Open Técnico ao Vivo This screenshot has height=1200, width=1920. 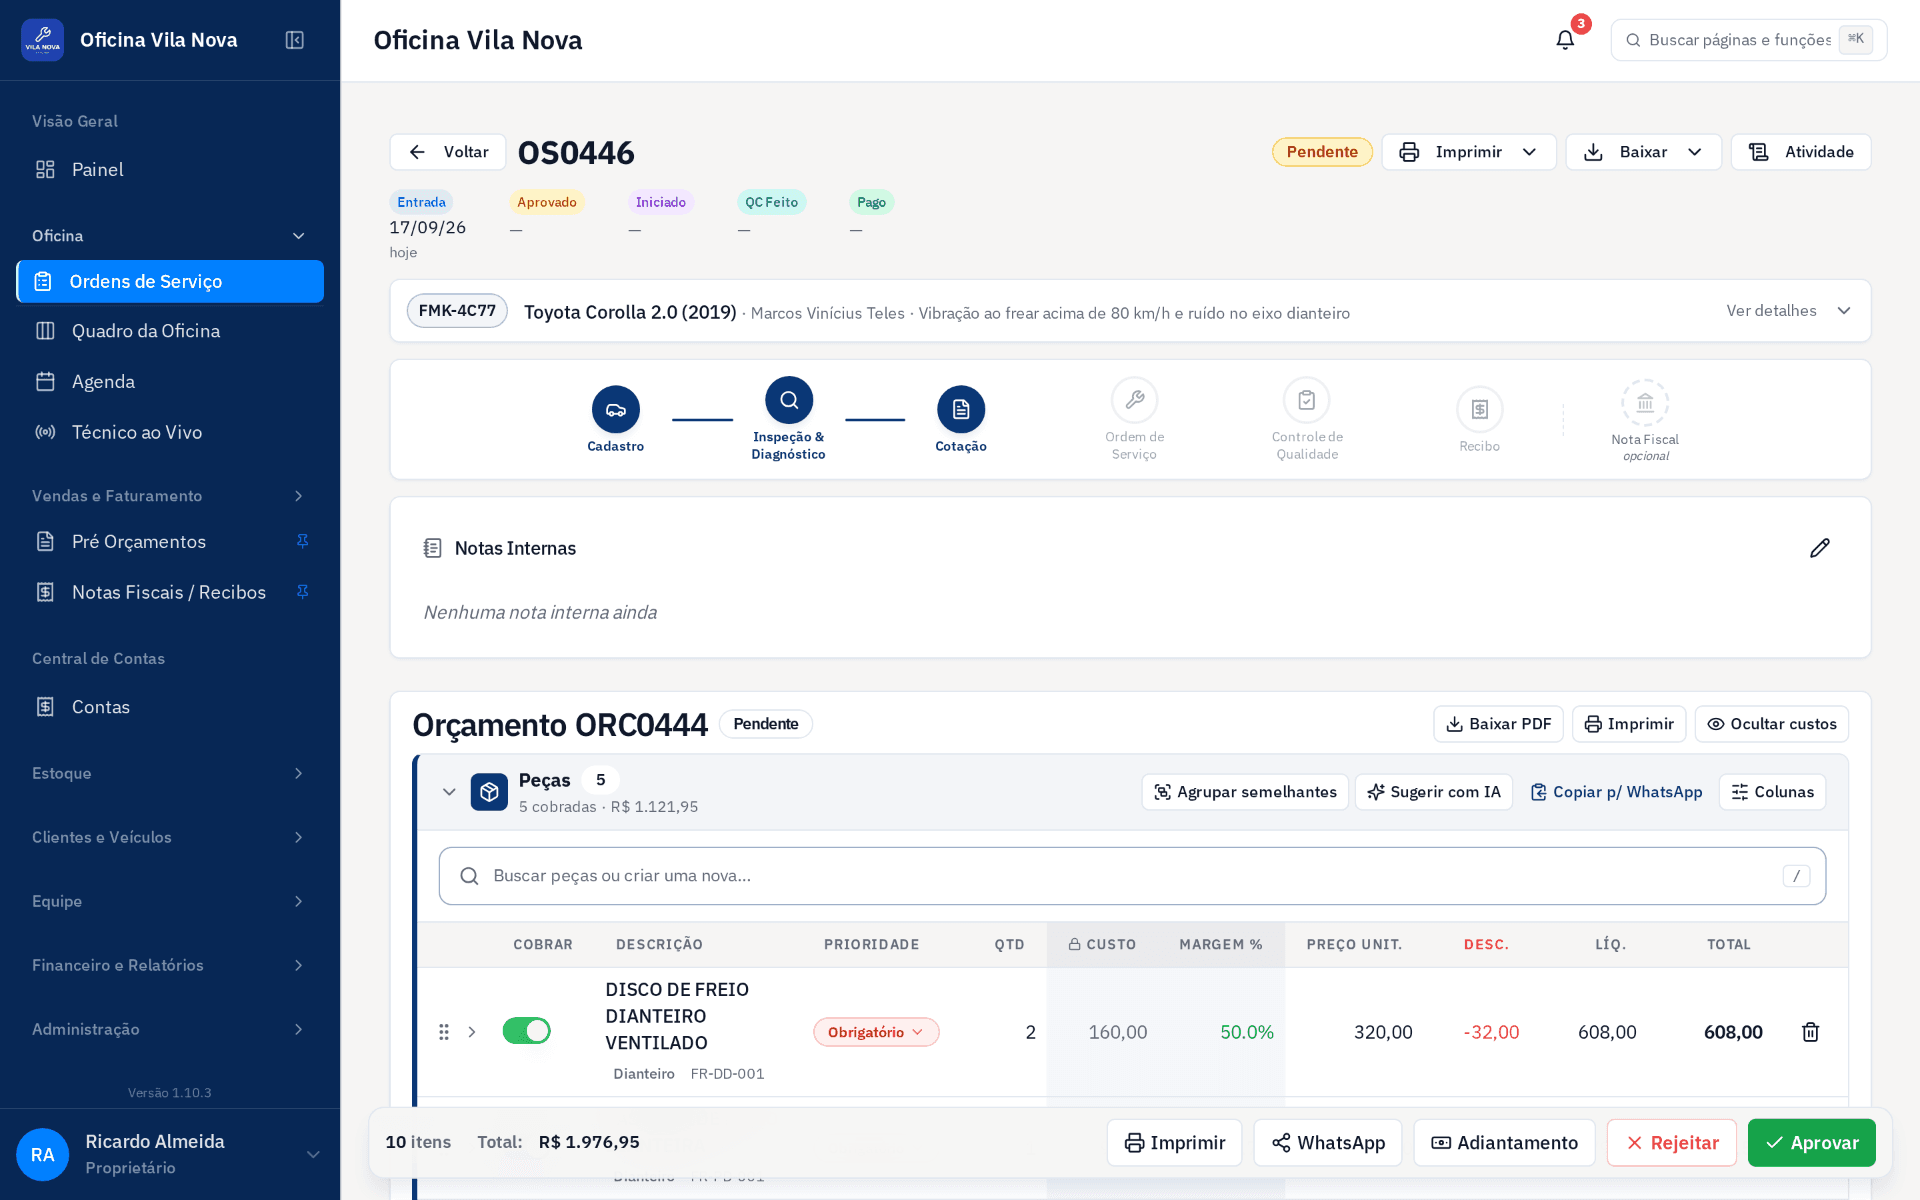[170, 432]
